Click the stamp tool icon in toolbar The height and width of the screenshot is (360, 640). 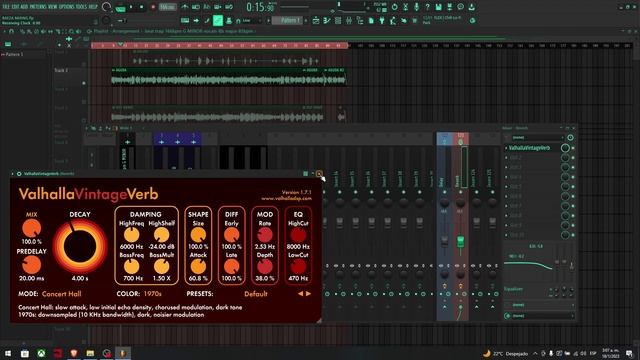pos(229,20)
